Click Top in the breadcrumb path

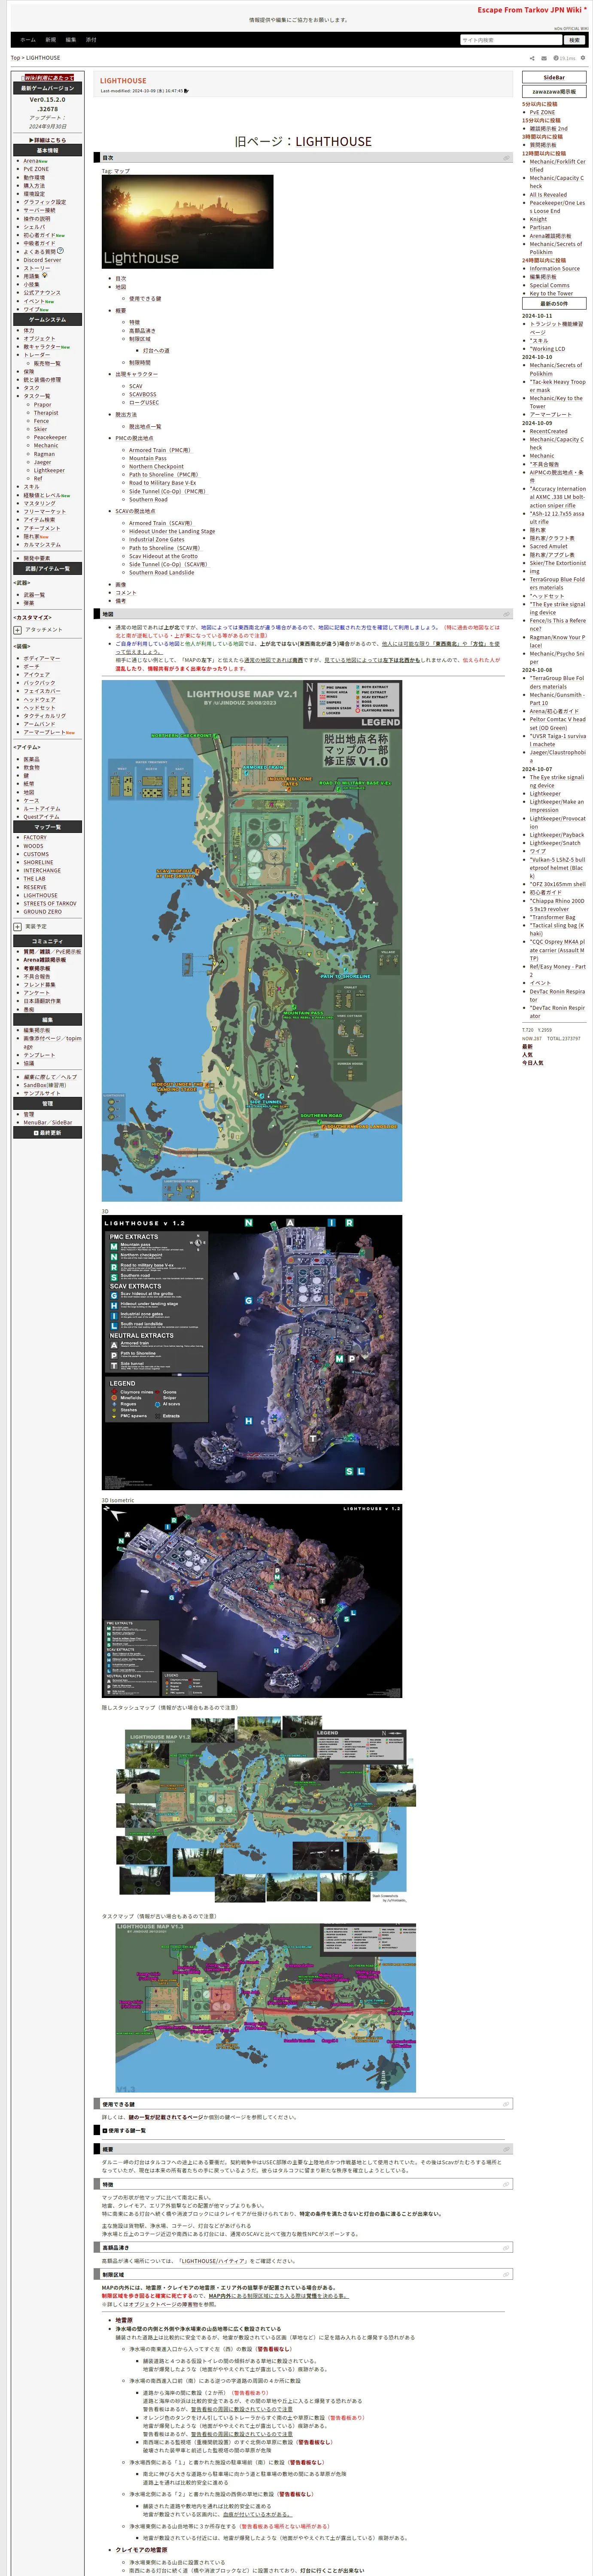click(15, 58)
